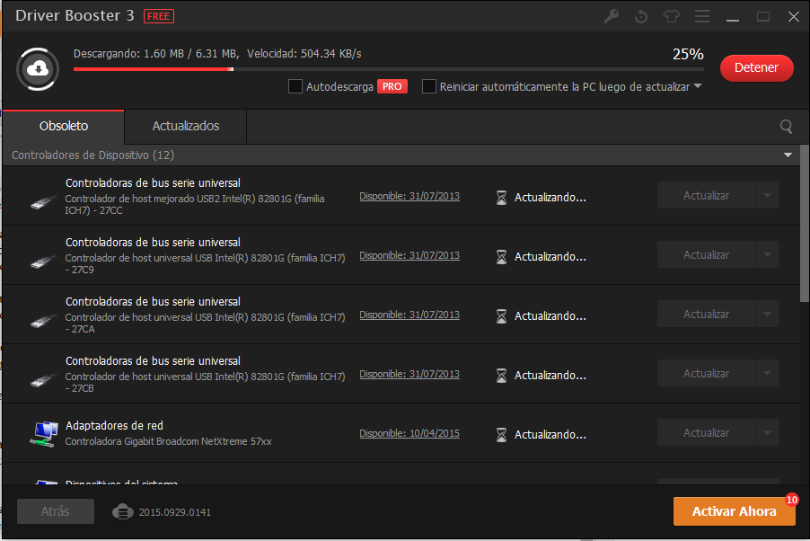Click the database cloud icon beside 2015.0929.0141
Image resolution: width=810 pixels, height=541 pixels.
pyautogui.click(x=122, y=512)
